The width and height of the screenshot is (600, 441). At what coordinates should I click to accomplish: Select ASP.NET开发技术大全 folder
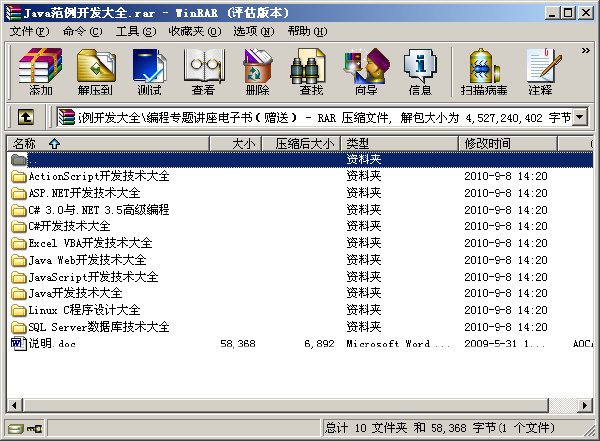(x=84, y=193)
